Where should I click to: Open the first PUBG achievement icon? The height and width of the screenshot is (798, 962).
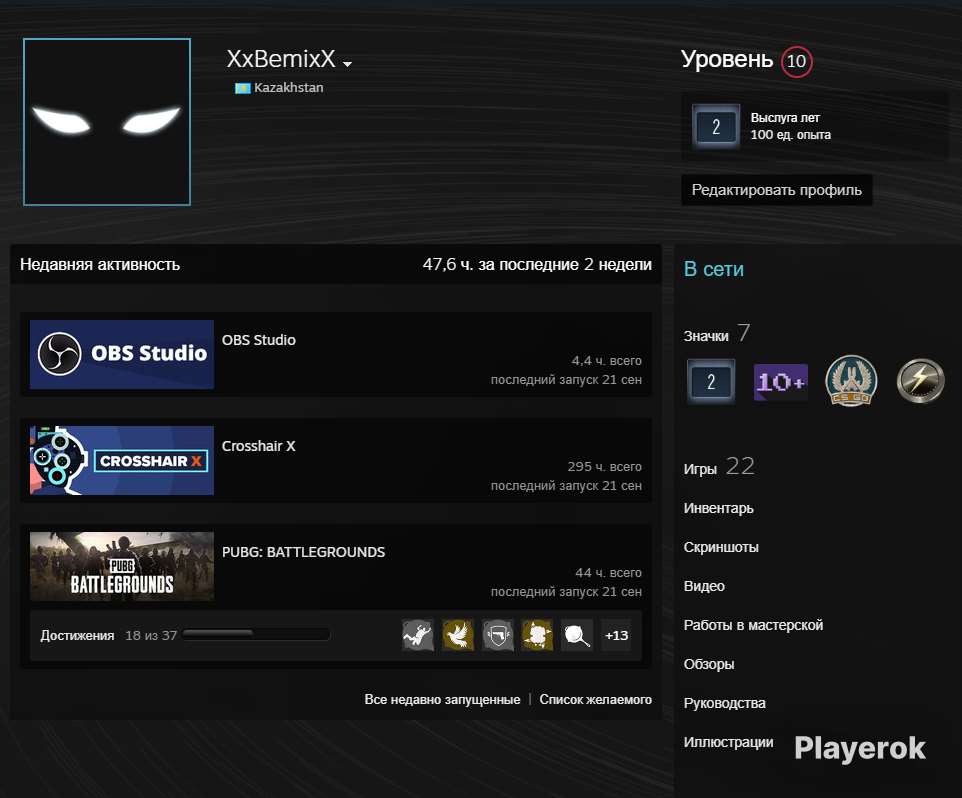point(418,635)
